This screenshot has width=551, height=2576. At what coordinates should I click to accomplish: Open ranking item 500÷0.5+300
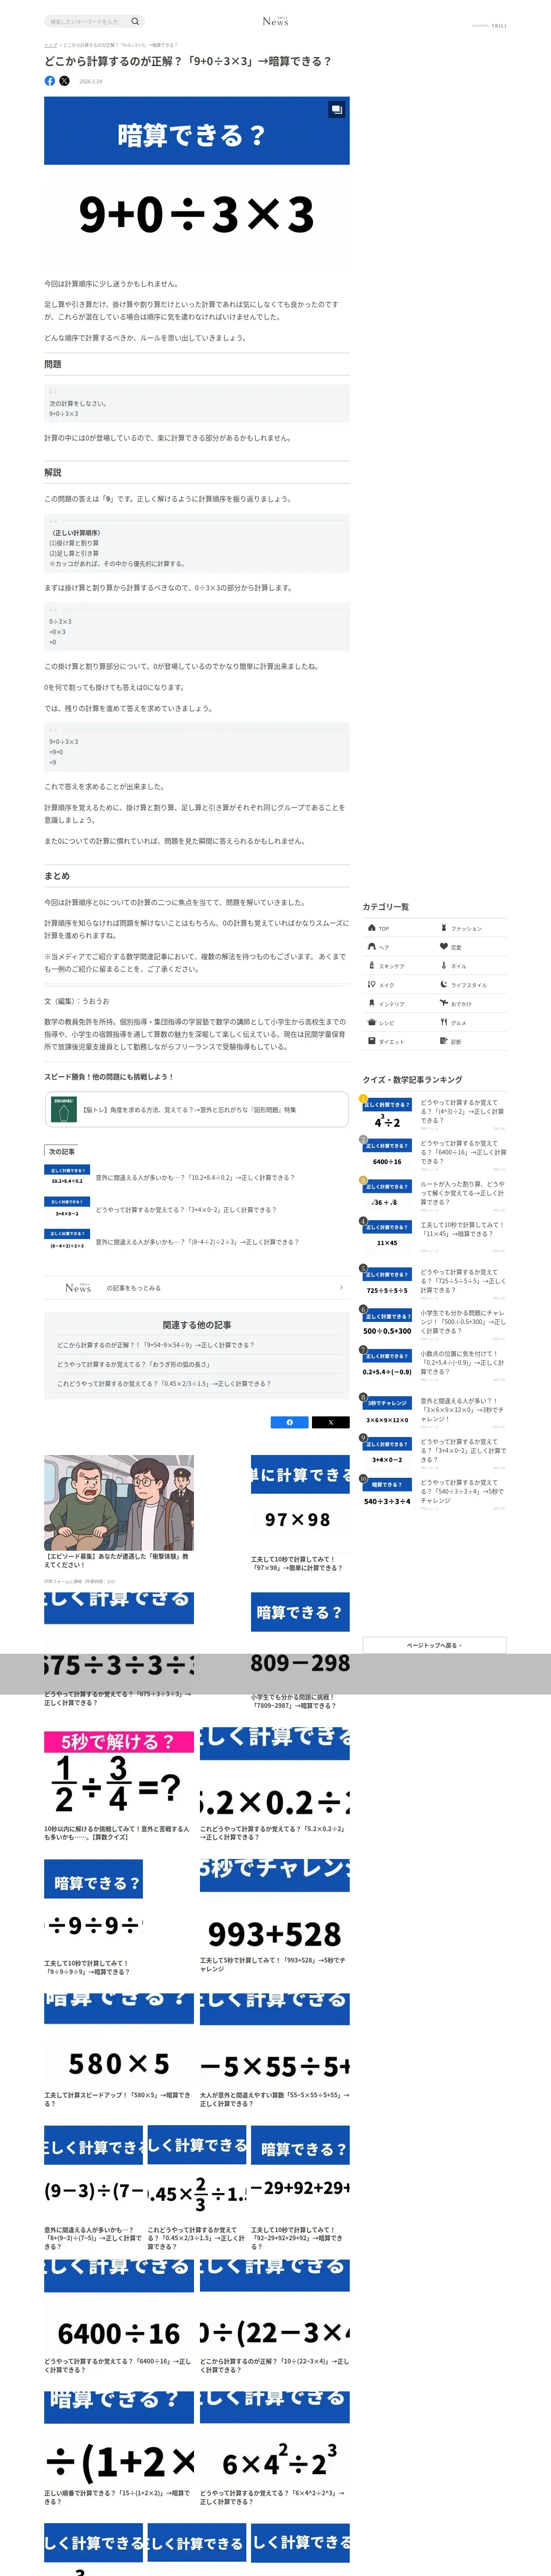[x=434, y=1323]
